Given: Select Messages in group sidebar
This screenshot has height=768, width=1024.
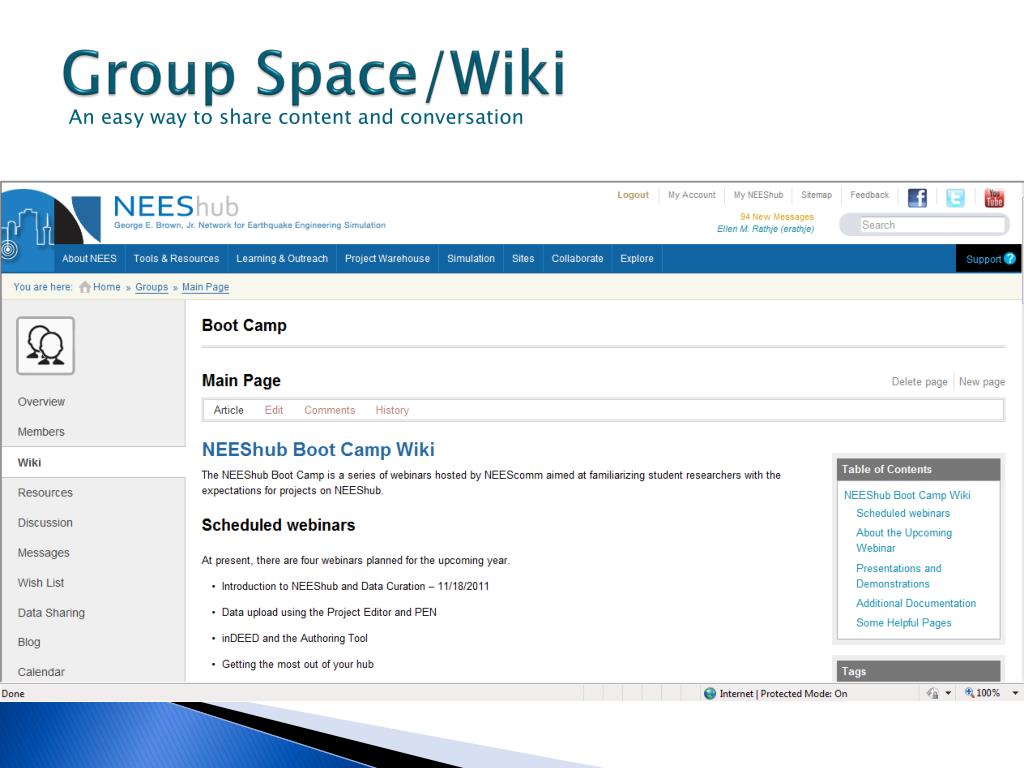Looking at the screenshot, I should (x=43, y=552).
